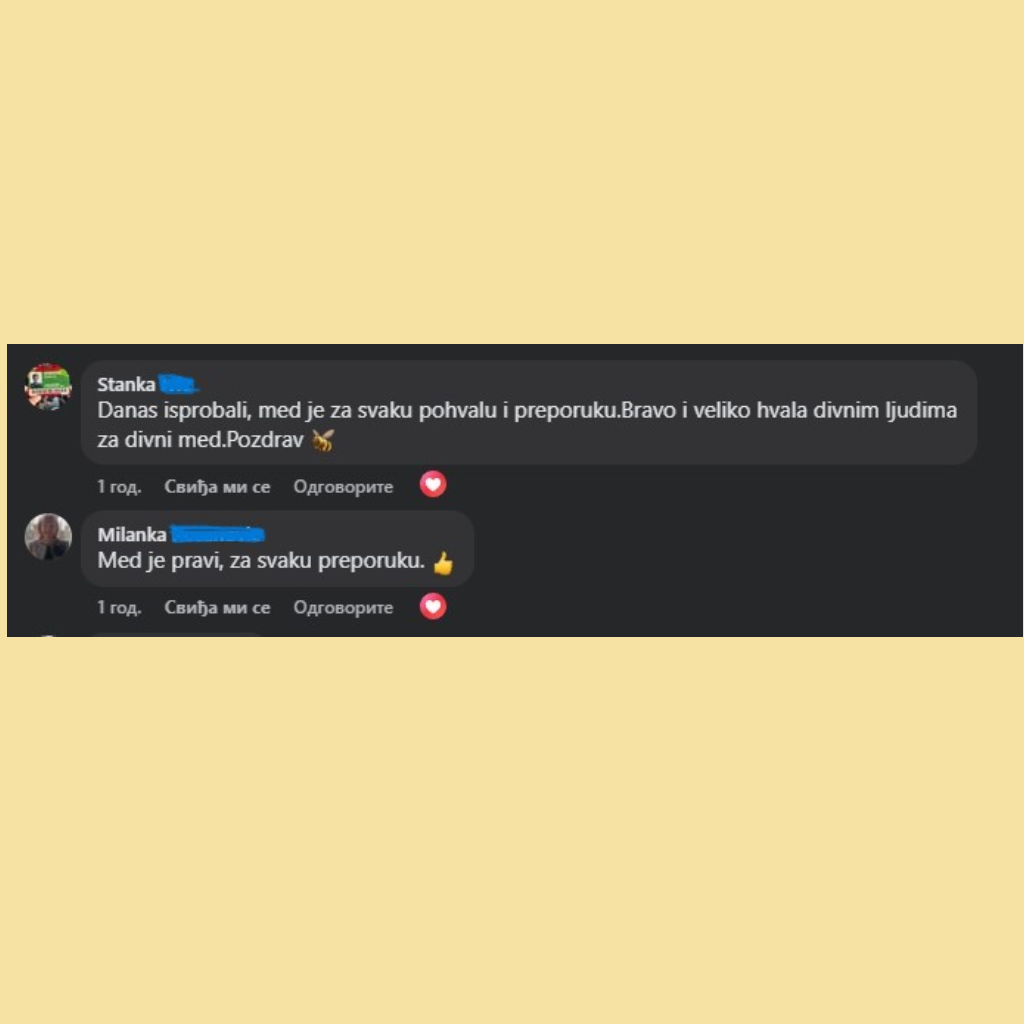
Task: Open Milanka's profile picture
Action: click(x=48, y=537)
